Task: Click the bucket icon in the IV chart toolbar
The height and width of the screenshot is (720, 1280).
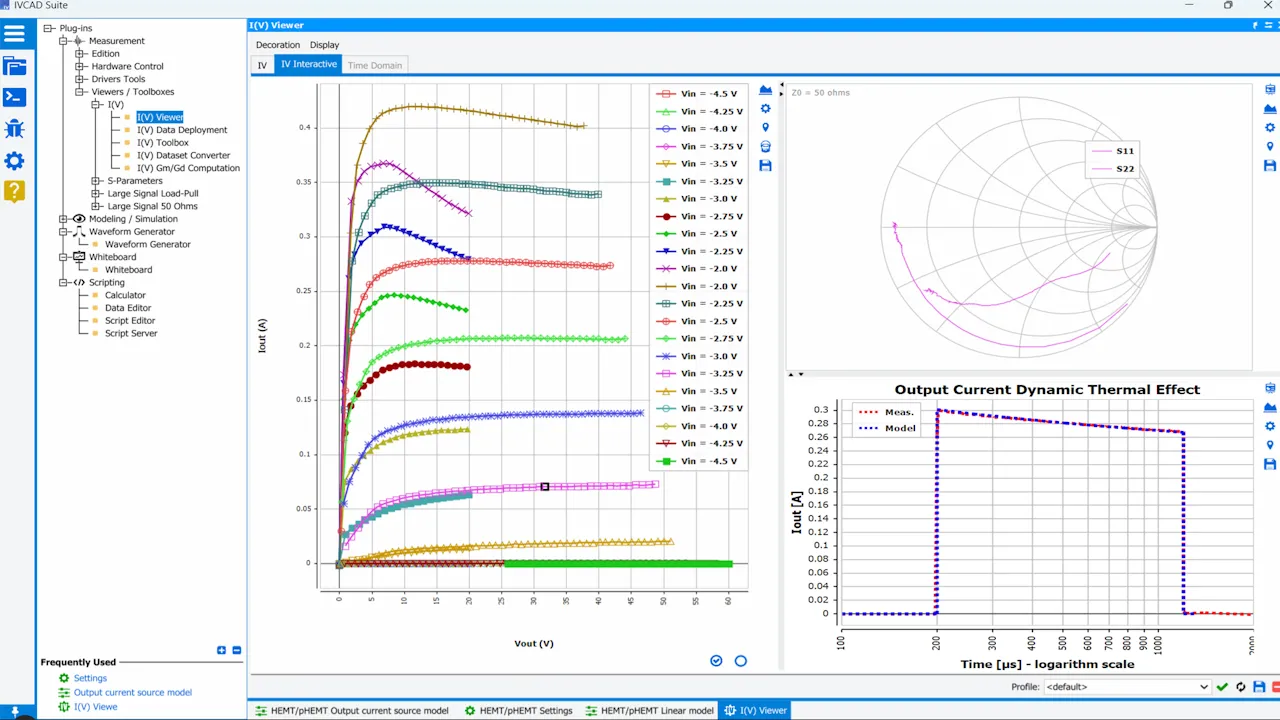Action: click(x=766, y=146)
